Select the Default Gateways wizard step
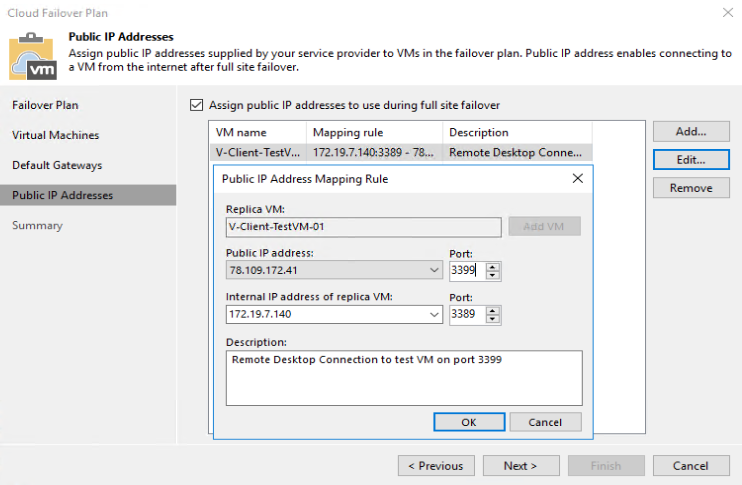Viewport: 742px width, 485px height. (x=57, y=165)
